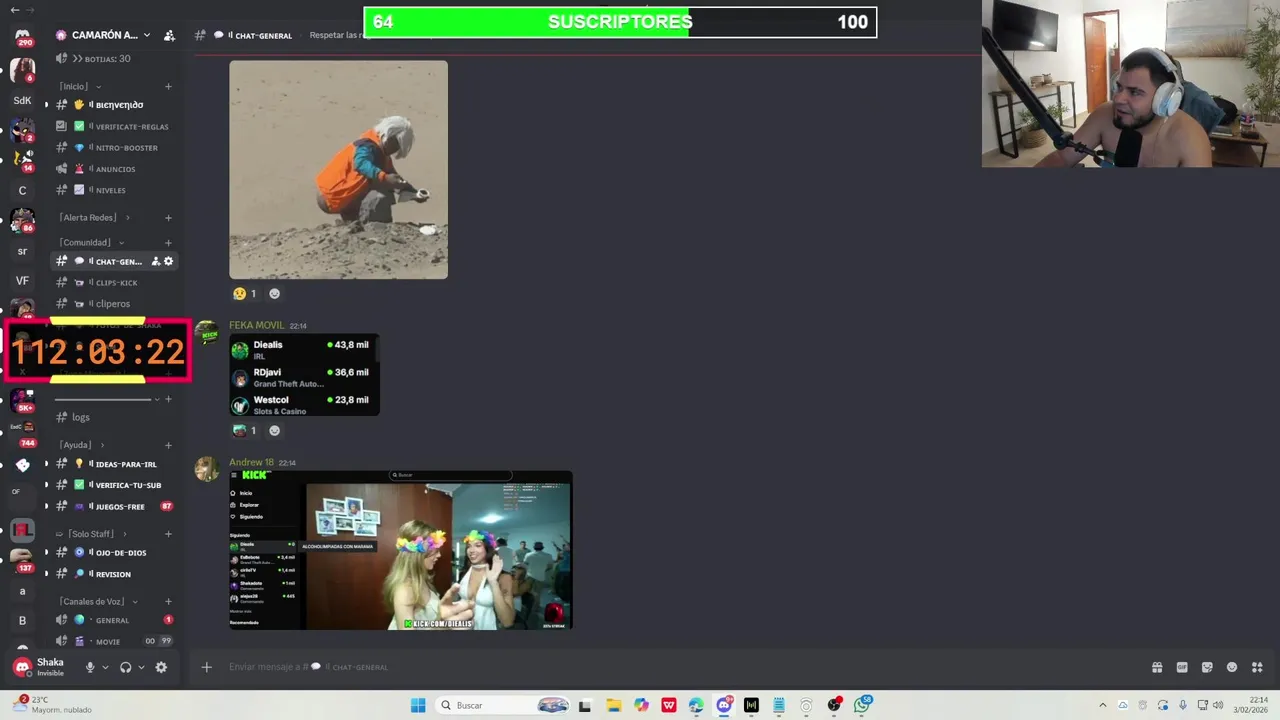
Task: Add channel to the Comunidad category
Action: (168, 243)
